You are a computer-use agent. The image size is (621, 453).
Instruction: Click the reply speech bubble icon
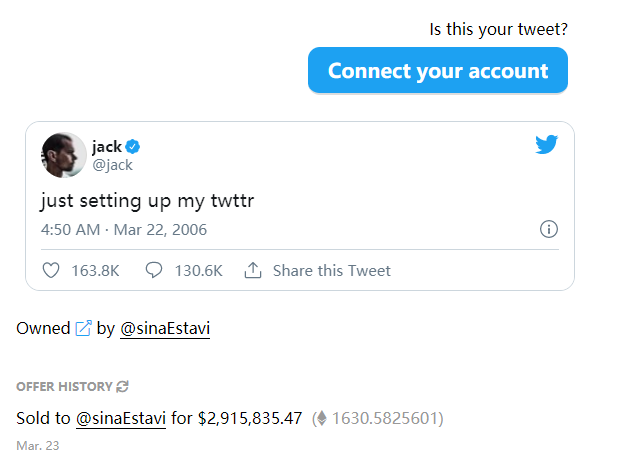154,270
